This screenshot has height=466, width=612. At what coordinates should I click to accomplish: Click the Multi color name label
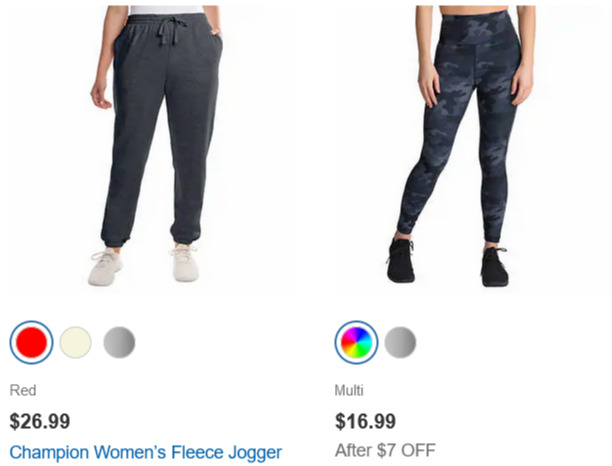pos(349,390)
